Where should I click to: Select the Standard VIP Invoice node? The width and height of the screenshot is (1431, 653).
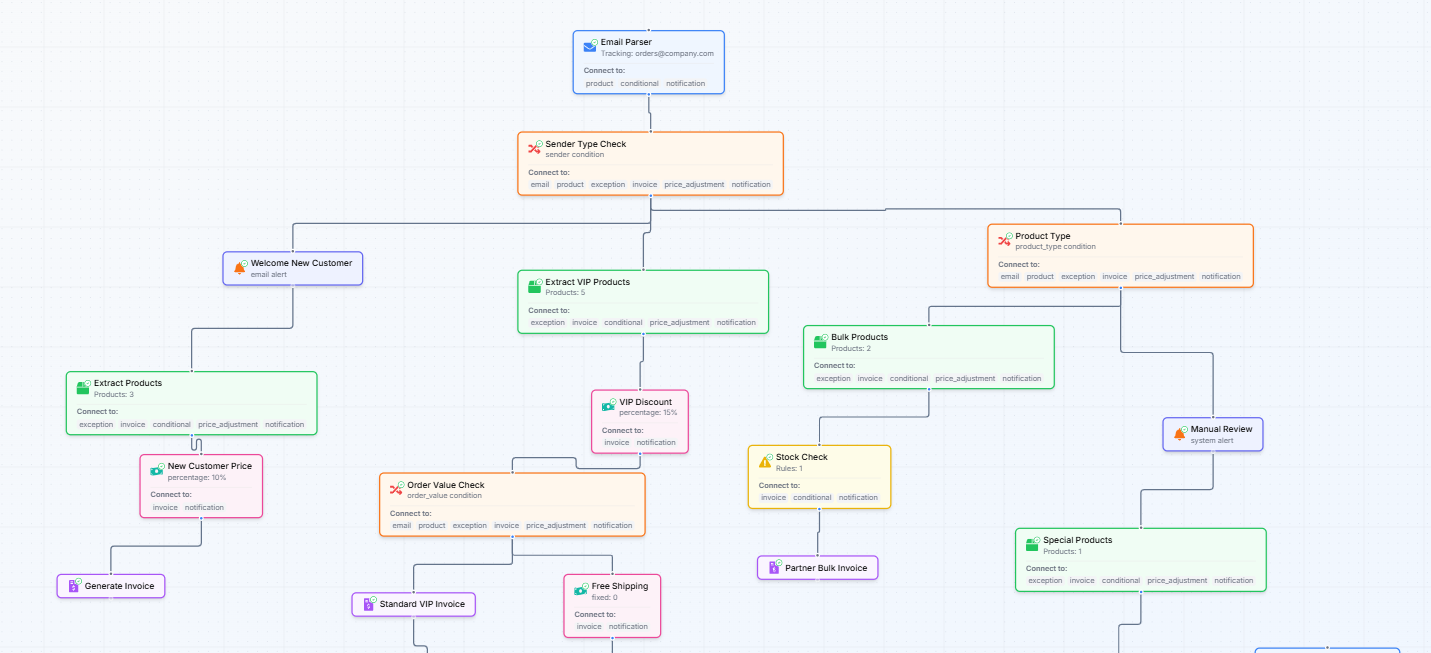click(413, 604)
